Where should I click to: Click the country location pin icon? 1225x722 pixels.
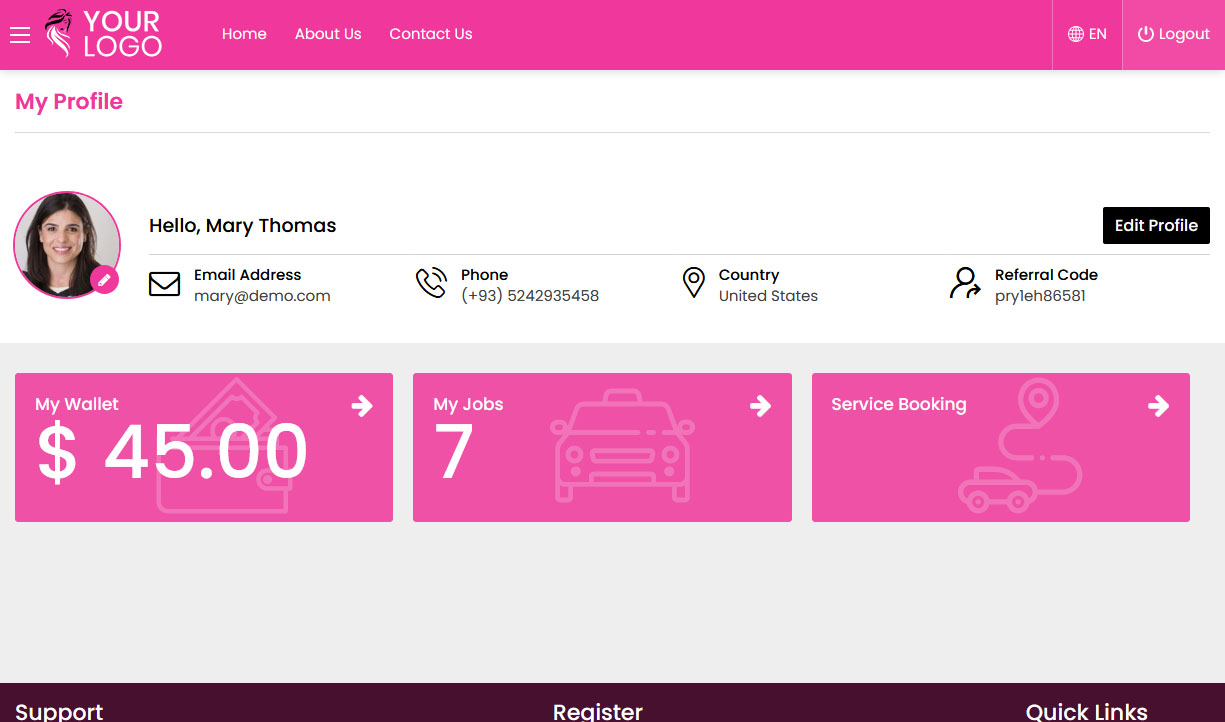point(693,283)
